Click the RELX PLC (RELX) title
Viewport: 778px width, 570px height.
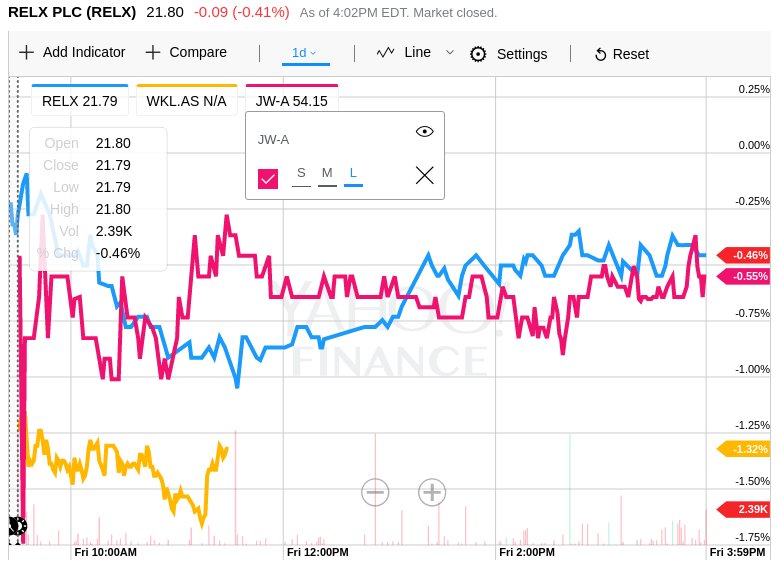pos(72,12)
